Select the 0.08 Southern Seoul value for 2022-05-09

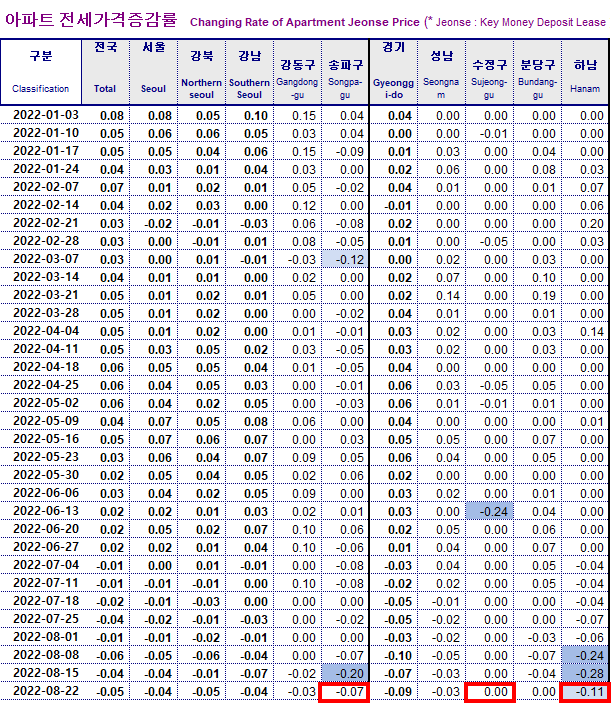click(x=256, y=421)
